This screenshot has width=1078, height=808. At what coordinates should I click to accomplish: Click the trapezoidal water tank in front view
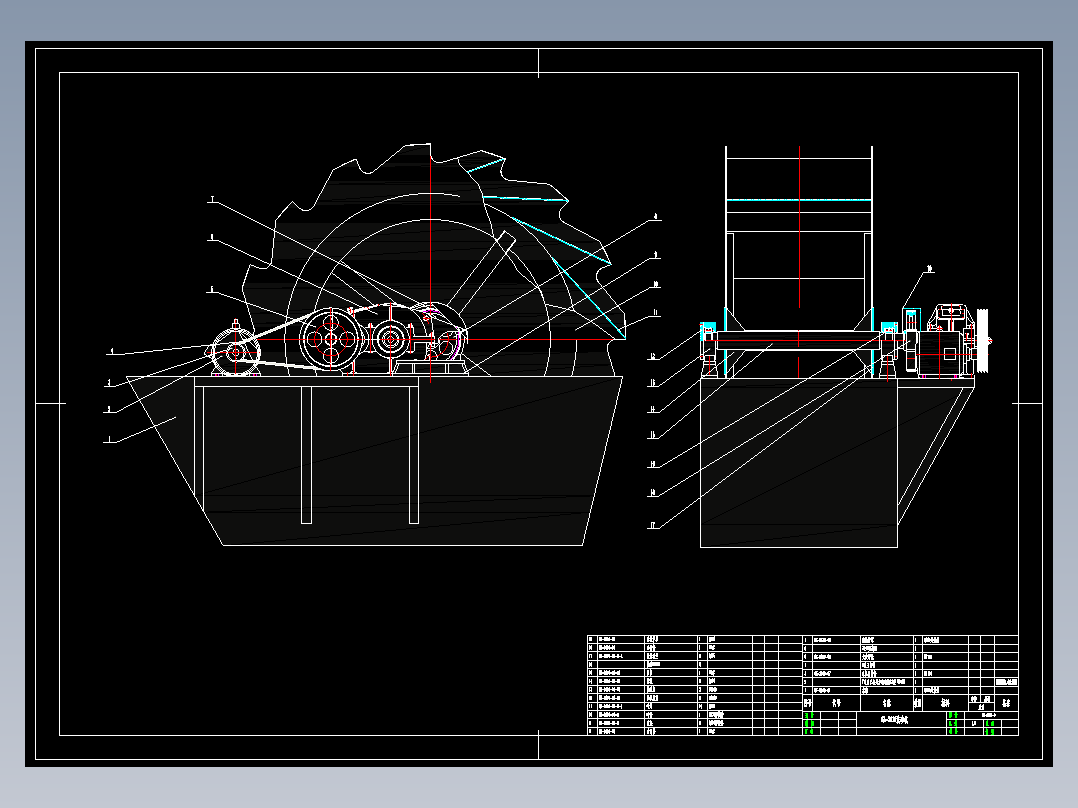375,461
